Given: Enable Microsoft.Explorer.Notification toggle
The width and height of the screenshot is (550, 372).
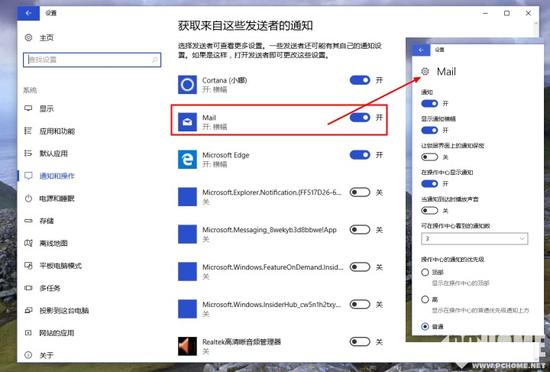Looking at the screenshot, I should point(360,192).
